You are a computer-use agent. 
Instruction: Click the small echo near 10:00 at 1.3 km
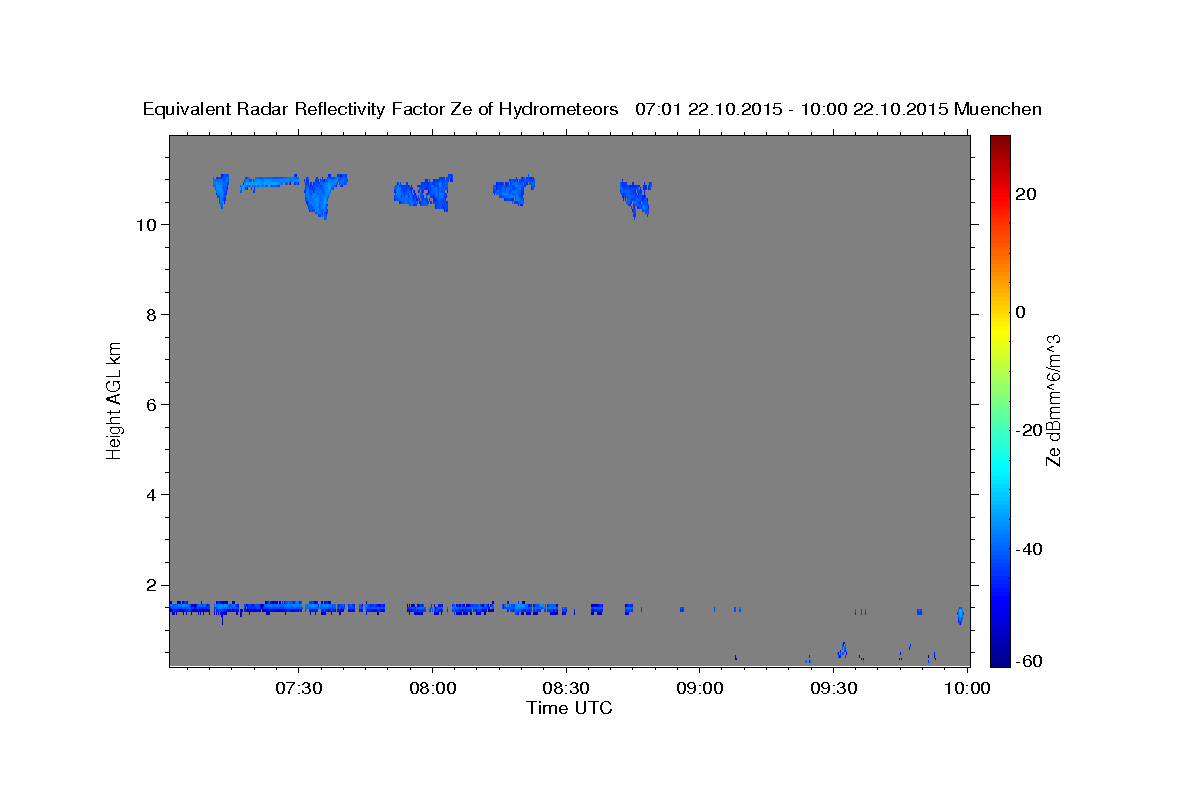pos(960,615)
